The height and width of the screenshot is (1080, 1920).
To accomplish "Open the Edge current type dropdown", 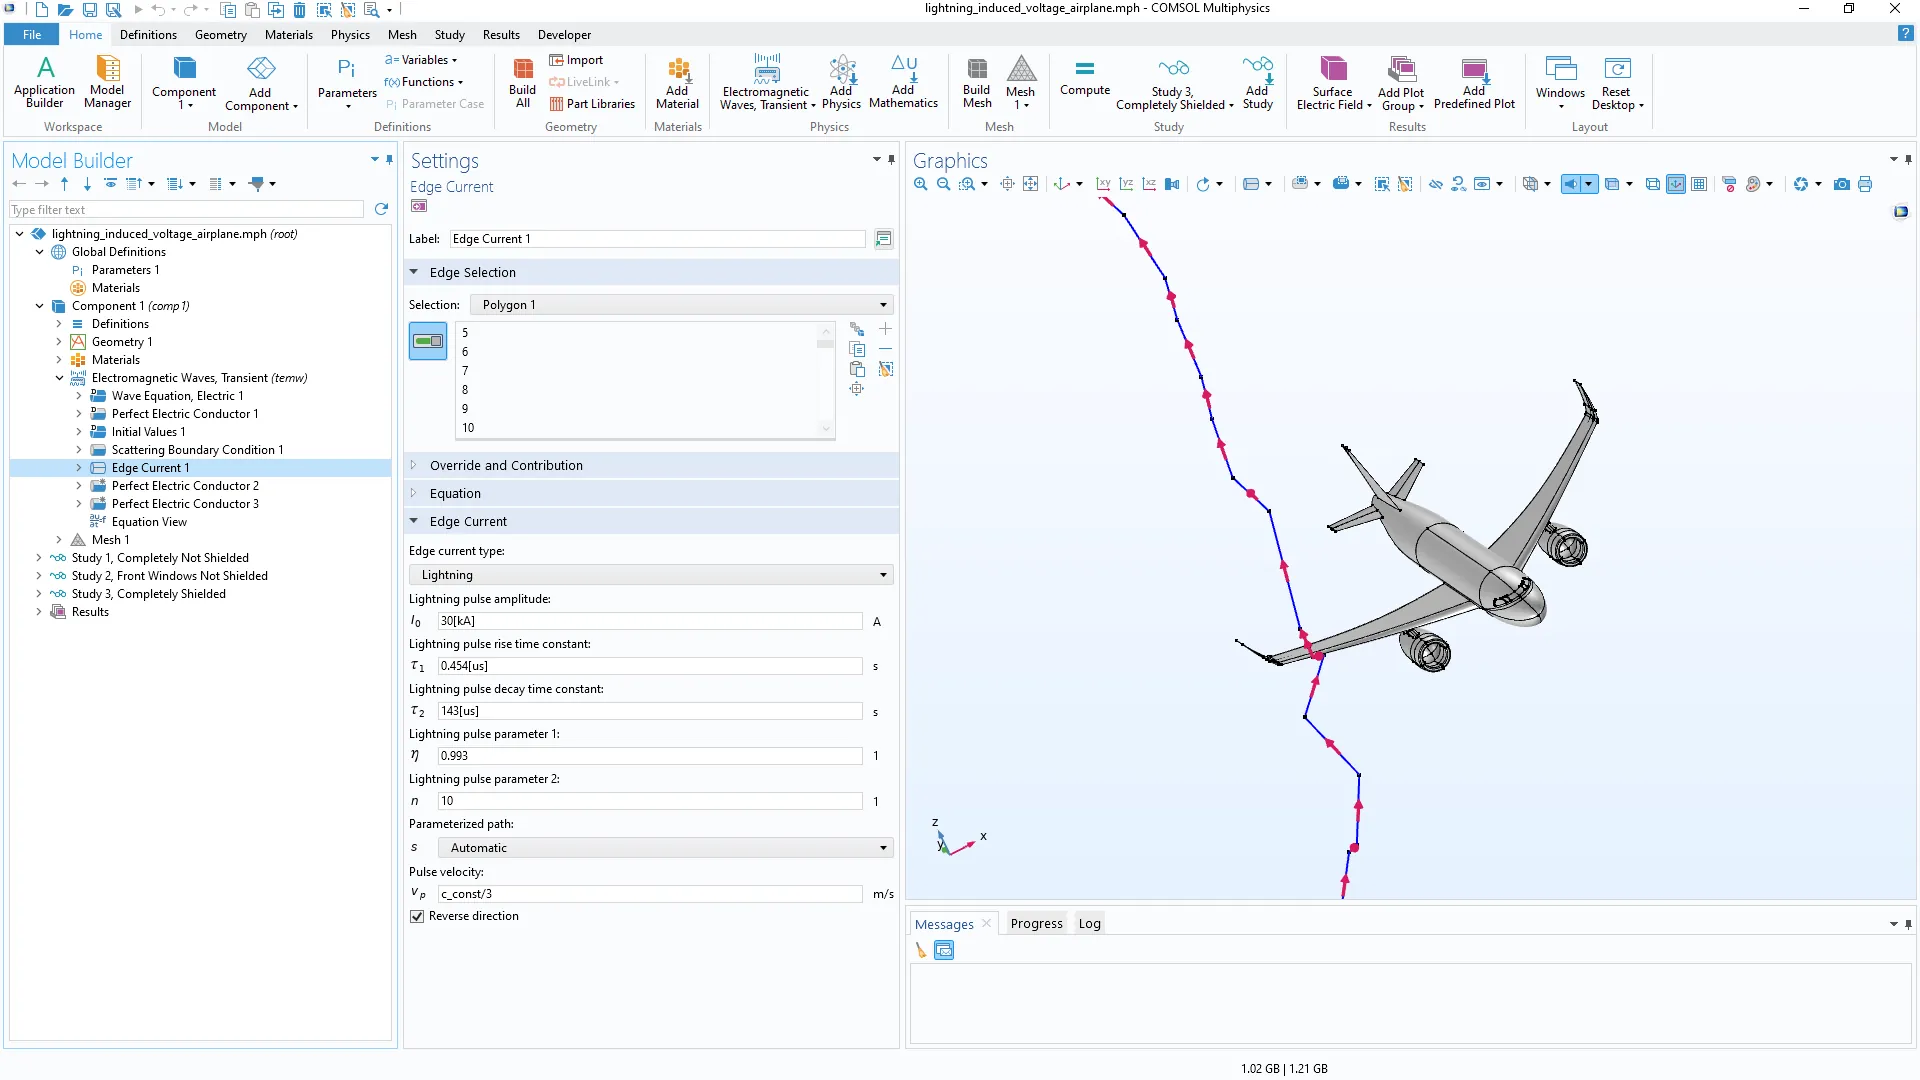I will pyautogui.click(x=651, y=575).
